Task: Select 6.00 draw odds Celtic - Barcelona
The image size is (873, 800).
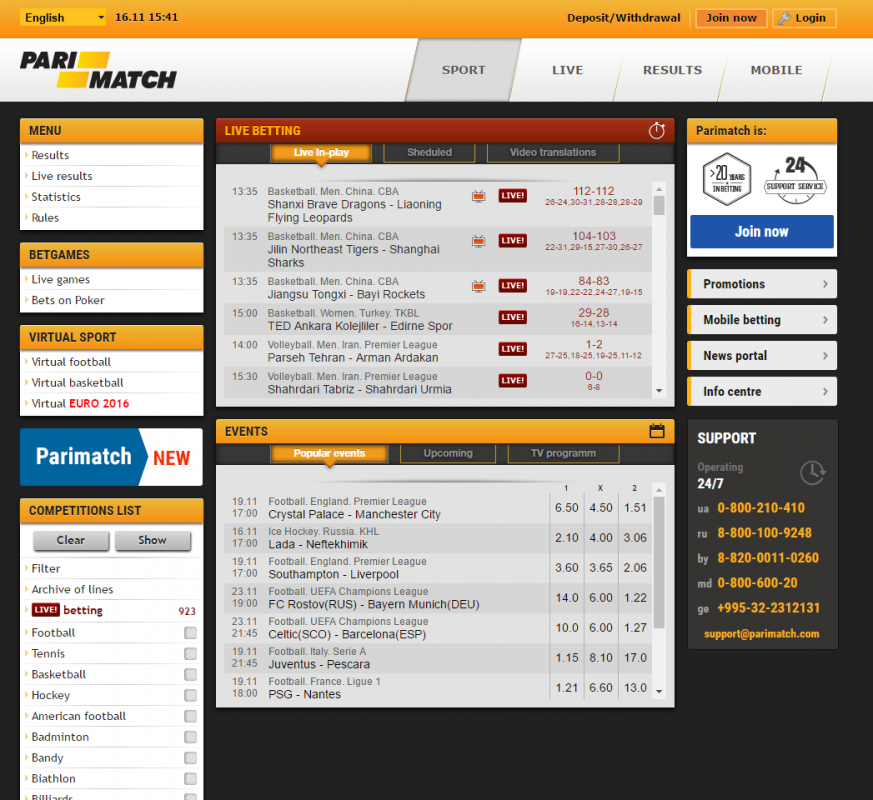Action: pyautogui.click(x=601, y=627)
